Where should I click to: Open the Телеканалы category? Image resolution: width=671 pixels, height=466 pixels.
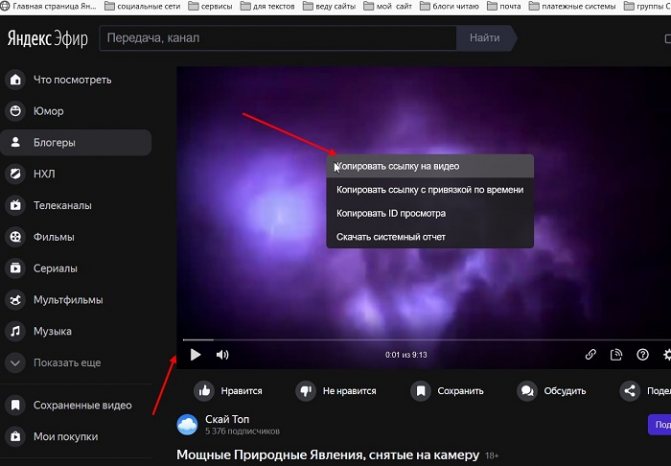[x=62, y=205]
